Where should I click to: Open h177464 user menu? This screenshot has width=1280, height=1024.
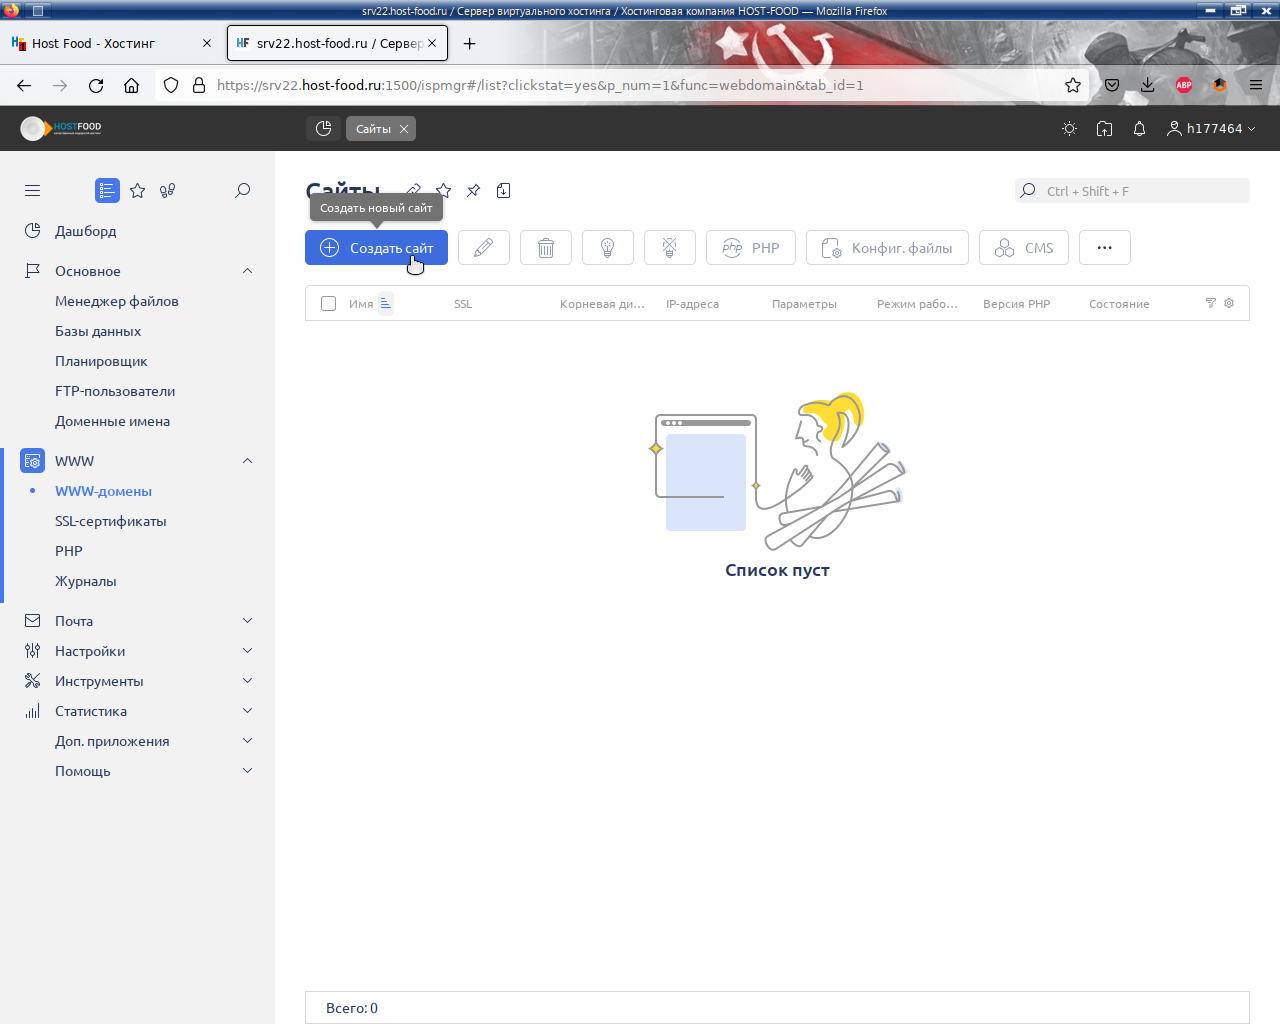click(1211, 128)
